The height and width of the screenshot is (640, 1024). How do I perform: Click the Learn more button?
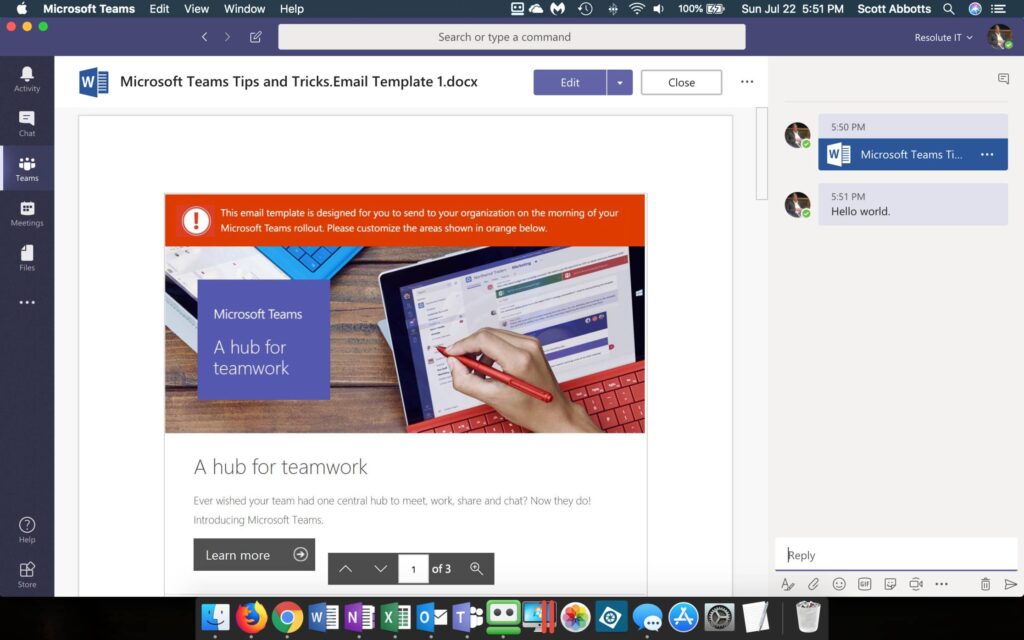[254, 554]
